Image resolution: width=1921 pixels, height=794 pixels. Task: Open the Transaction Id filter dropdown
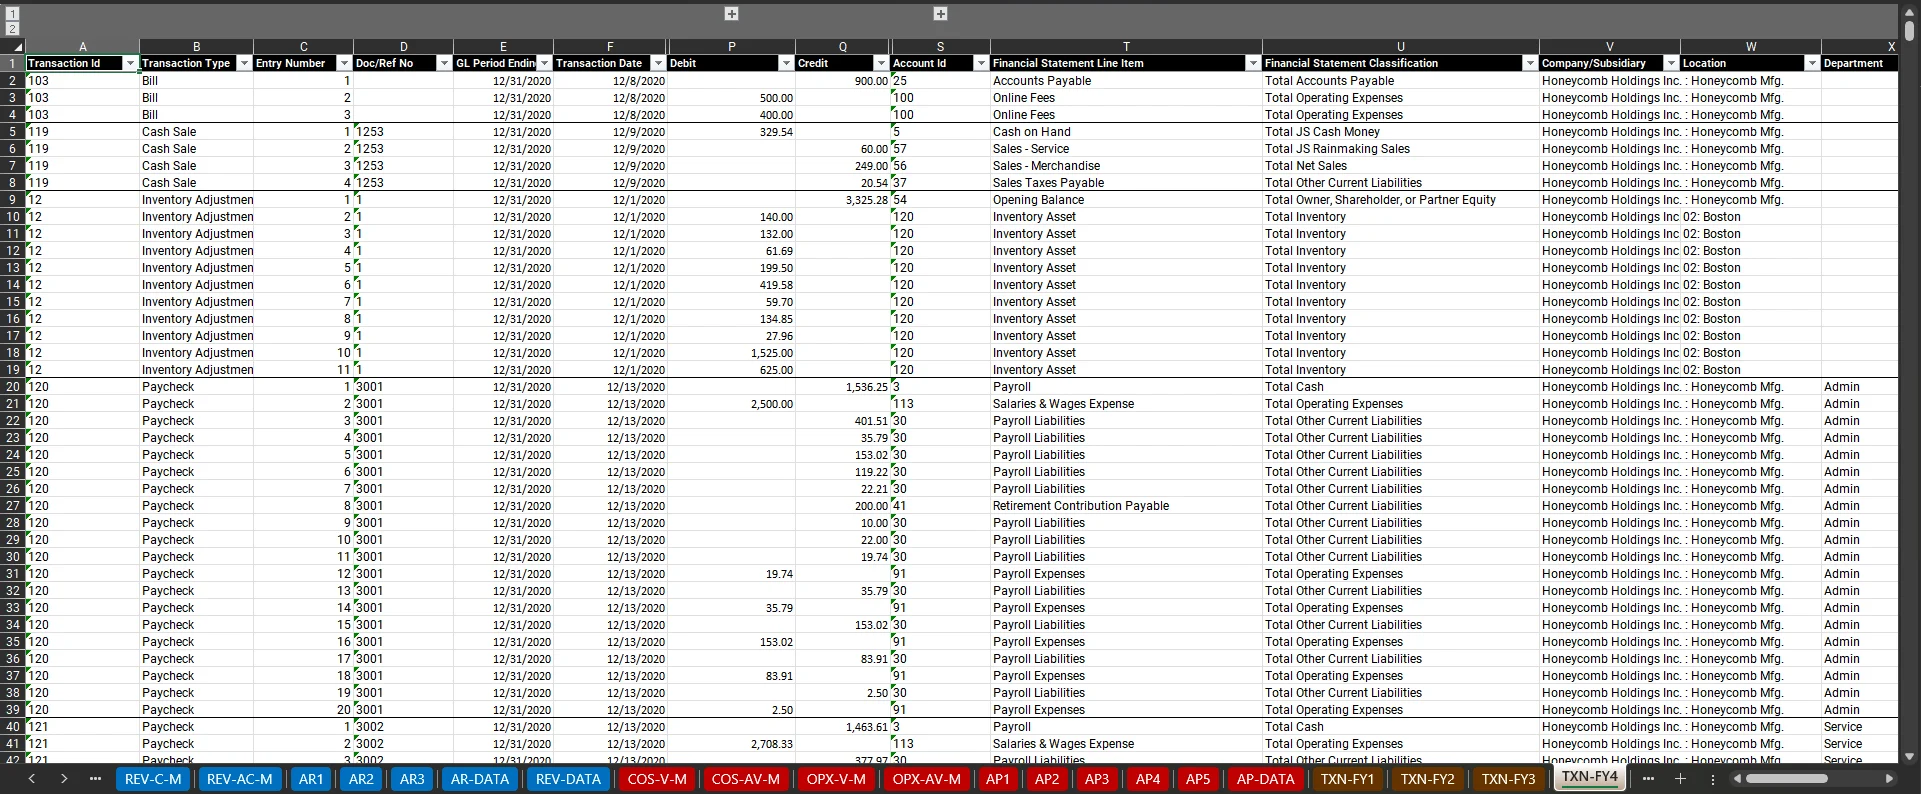pos(130,63)
